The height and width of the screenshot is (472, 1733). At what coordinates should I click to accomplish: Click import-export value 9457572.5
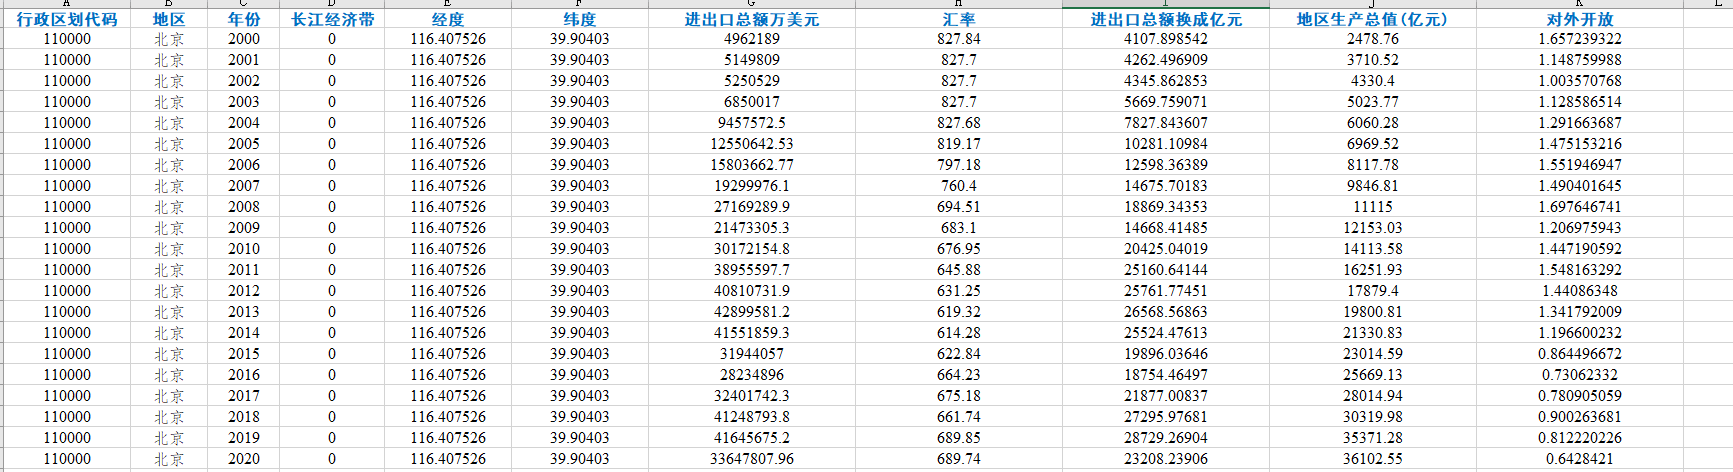tap(752, 123)
